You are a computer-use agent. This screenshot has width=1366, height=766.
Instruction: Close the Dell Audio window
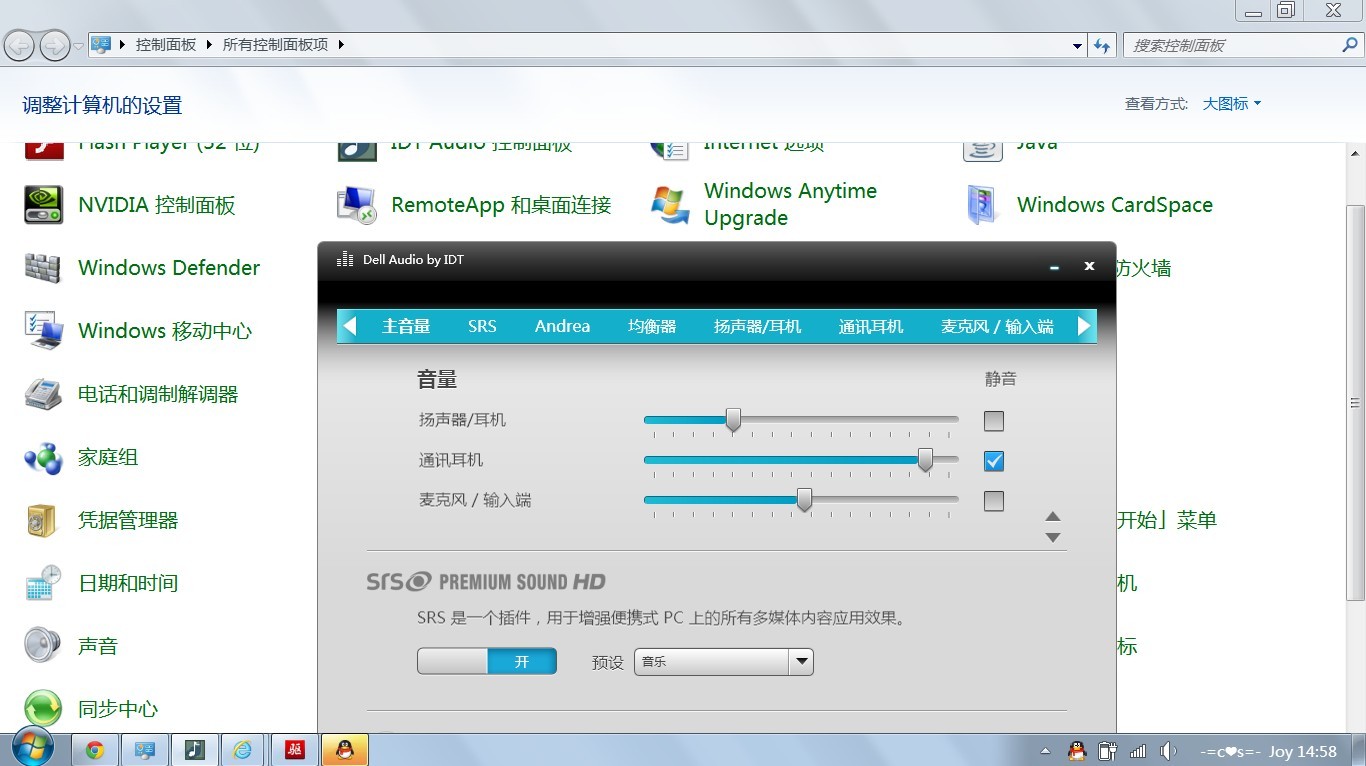click(1089, 266)
